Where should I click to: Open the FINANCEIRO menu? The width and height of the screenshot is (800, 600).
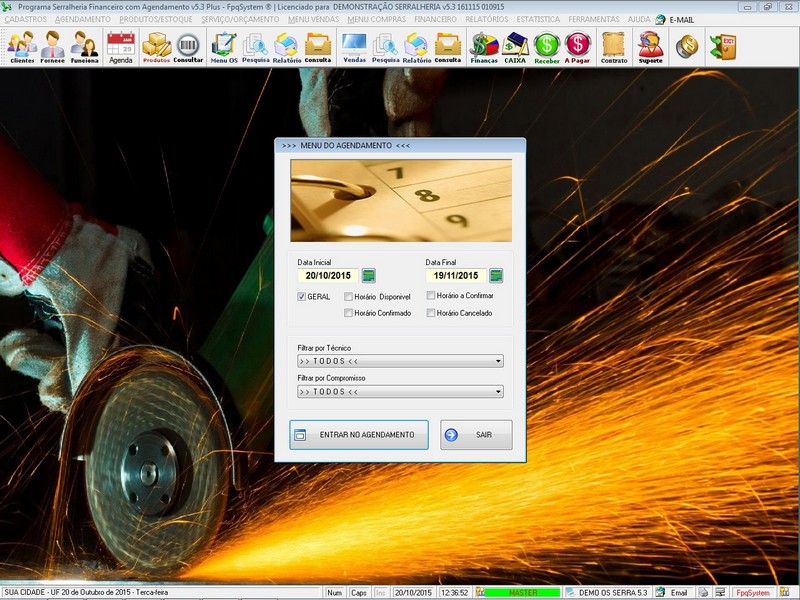pyautogui.click(x=435, y=19)
